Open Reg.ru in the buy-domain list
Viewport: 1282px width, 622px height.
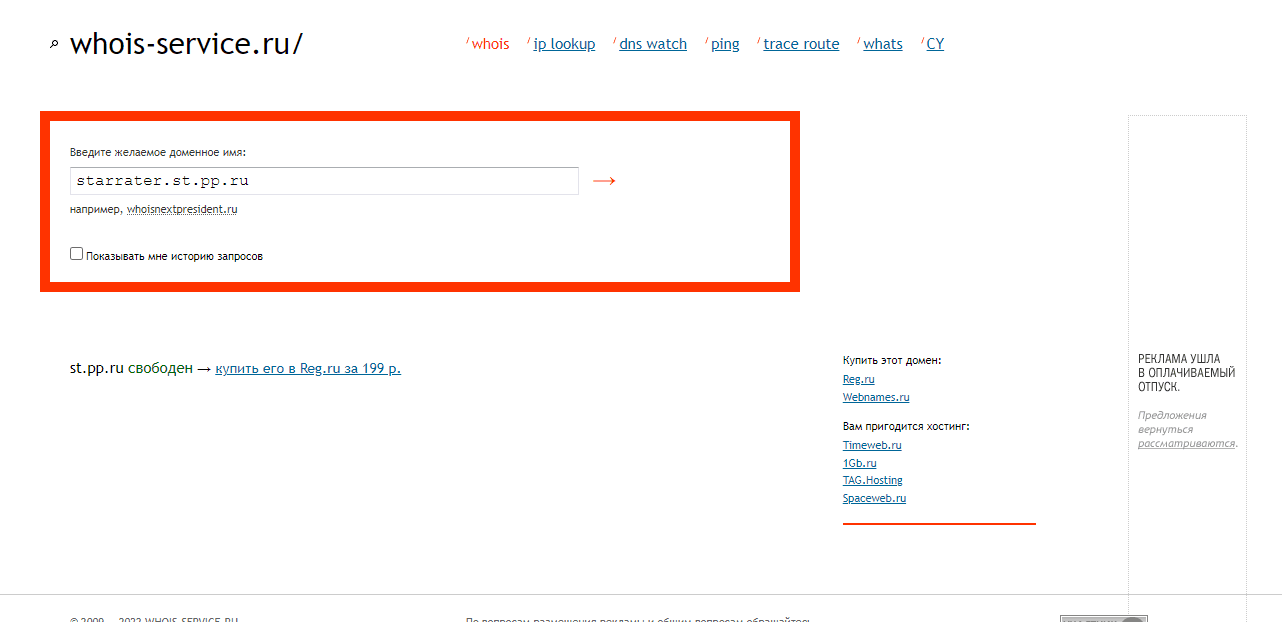coord(858,379)
